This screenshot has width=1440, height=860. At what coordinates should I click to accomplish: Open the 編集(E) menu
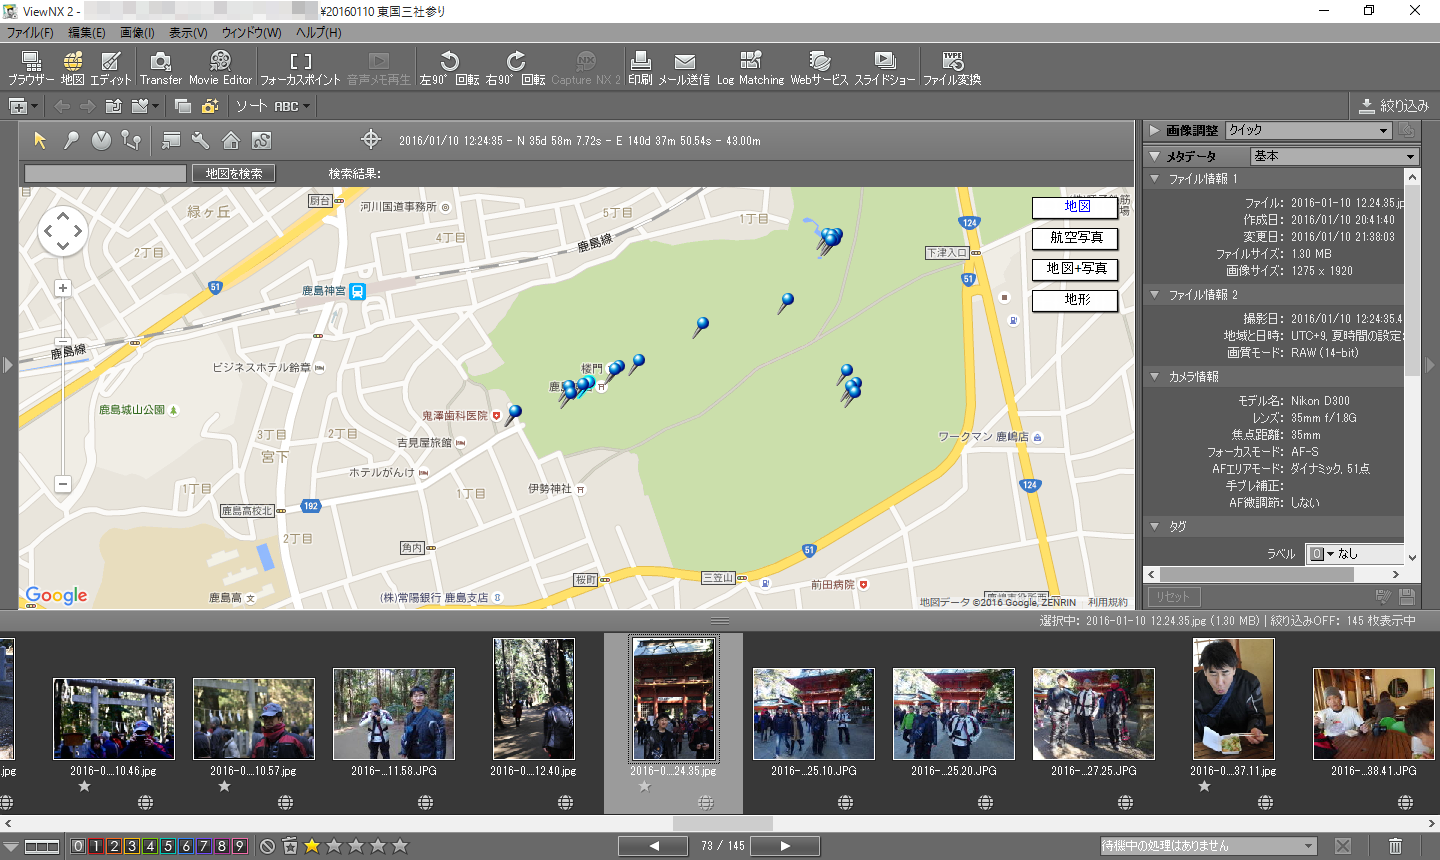click(87, 33)
